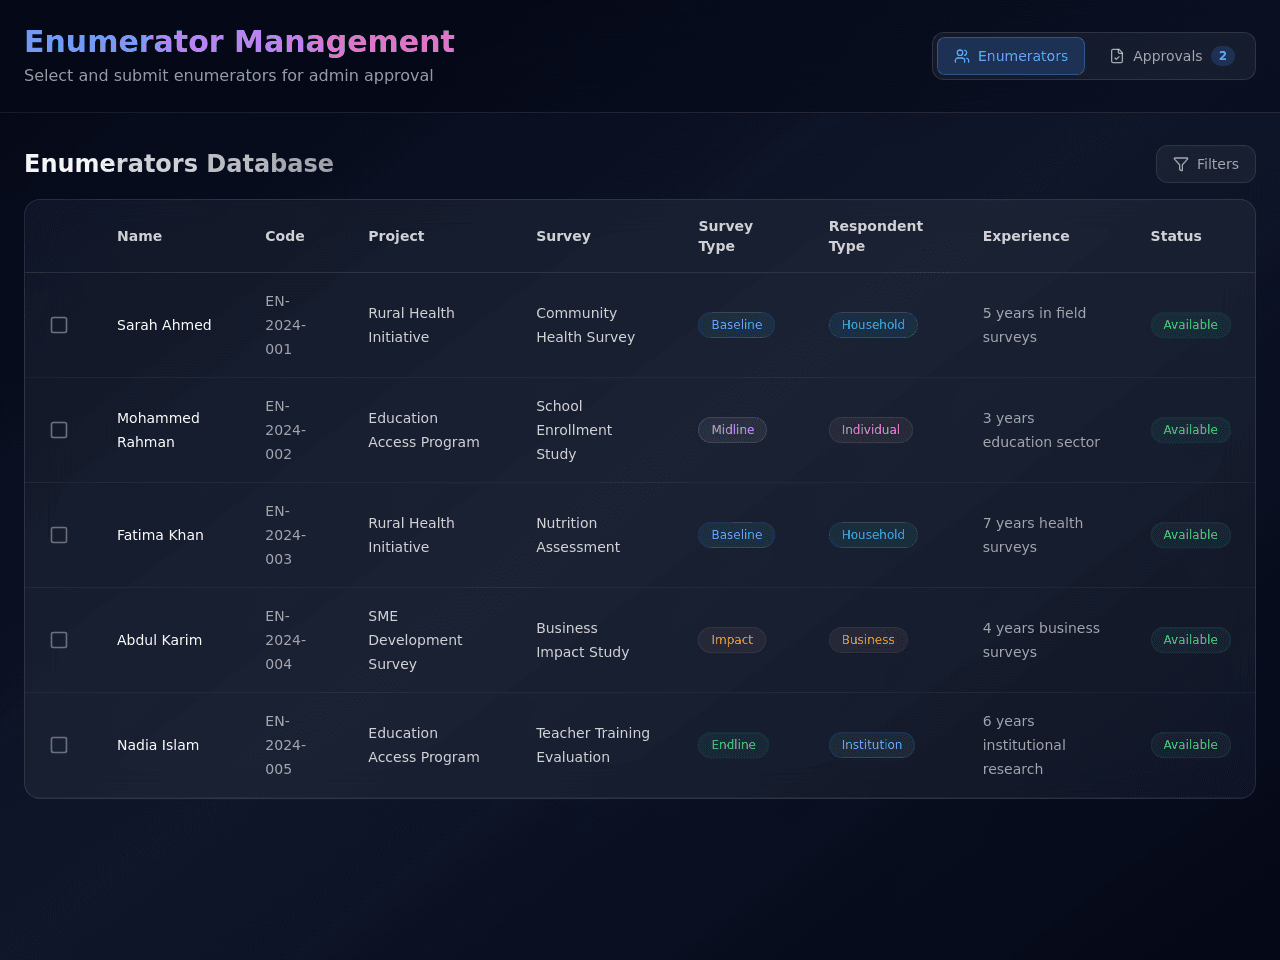Screen dimensions: 1280x960
Task: Click the Status column header
Action: click(1176, 236)
